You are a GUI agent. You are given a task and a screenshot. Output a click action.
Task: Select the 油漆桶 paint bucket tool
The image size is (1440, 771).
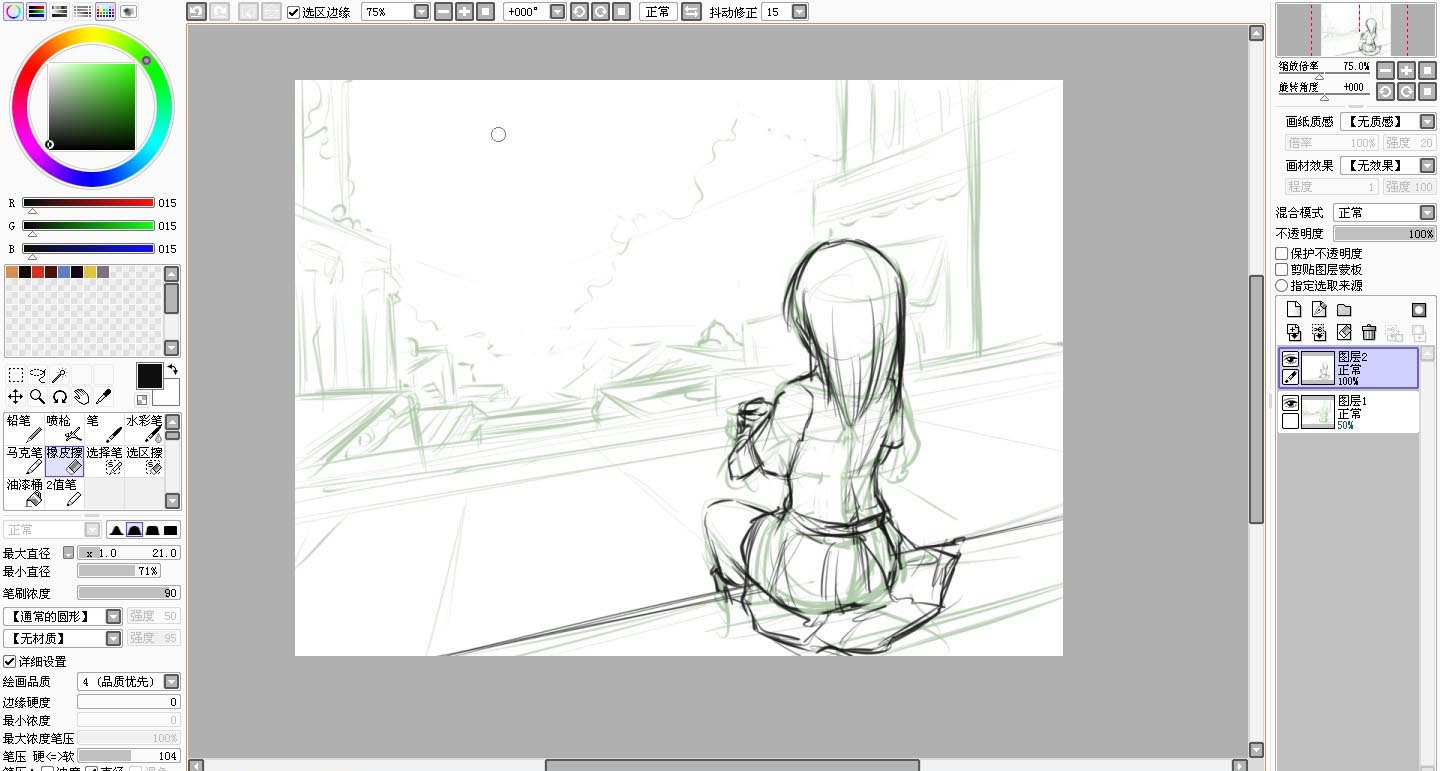point(24,493)
